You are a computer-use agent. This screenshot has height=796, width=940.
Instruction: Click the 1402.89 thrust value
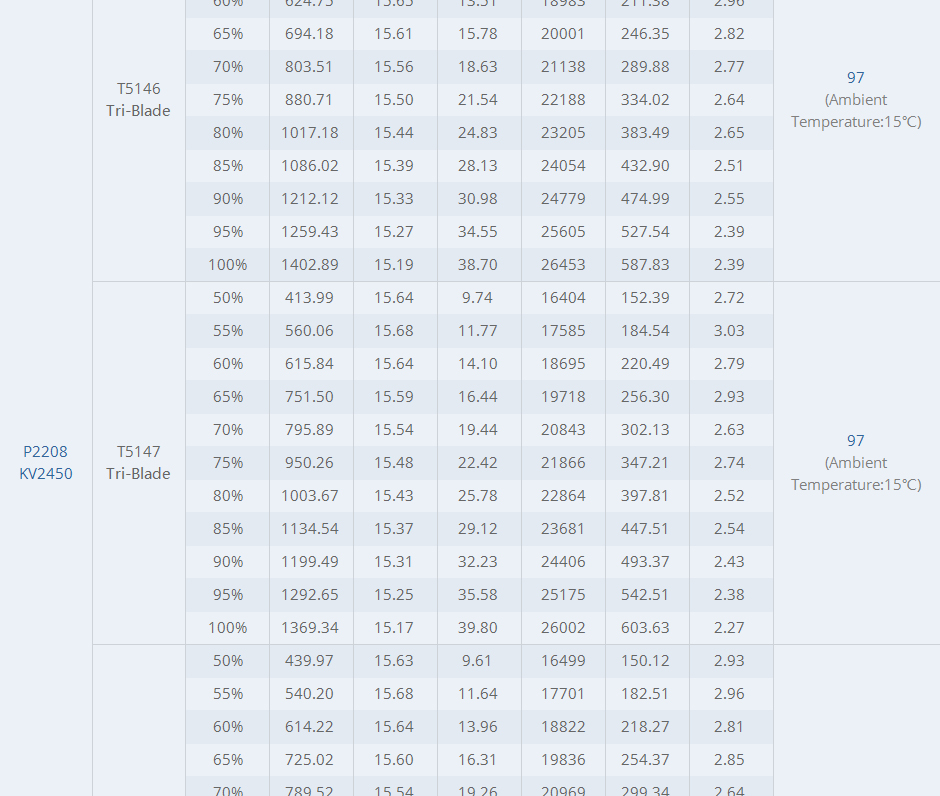pos(310,264)
